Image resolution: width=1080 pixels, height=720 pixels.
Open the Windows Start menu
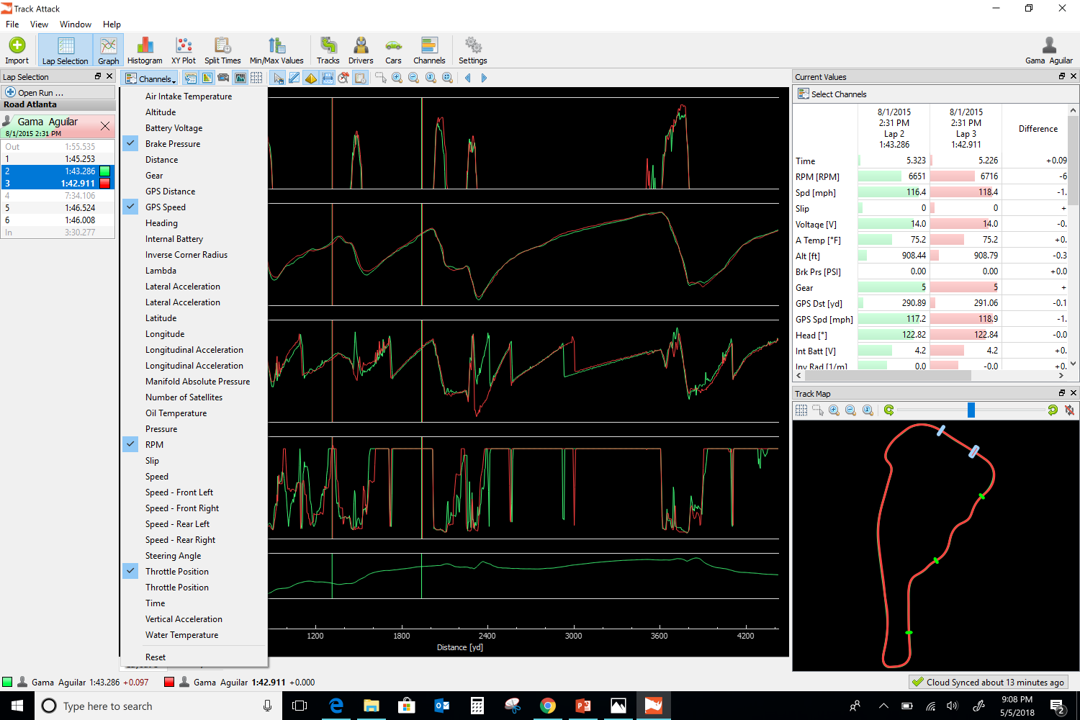pos(17,706)
